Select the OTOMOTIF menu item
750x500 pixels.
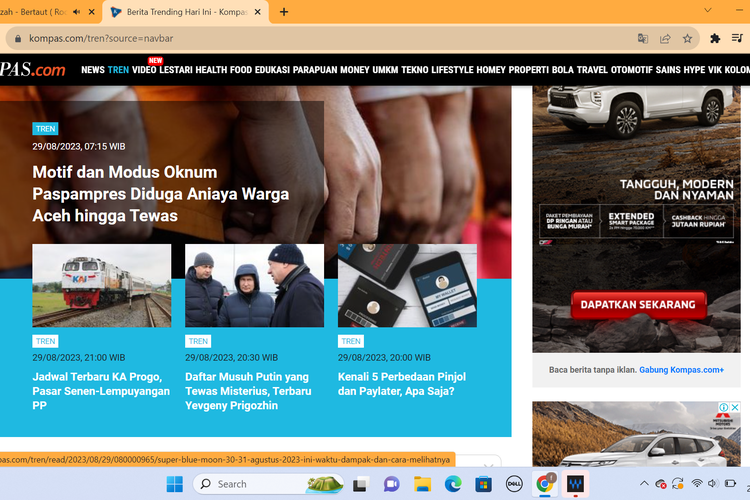tap(631, 70)
